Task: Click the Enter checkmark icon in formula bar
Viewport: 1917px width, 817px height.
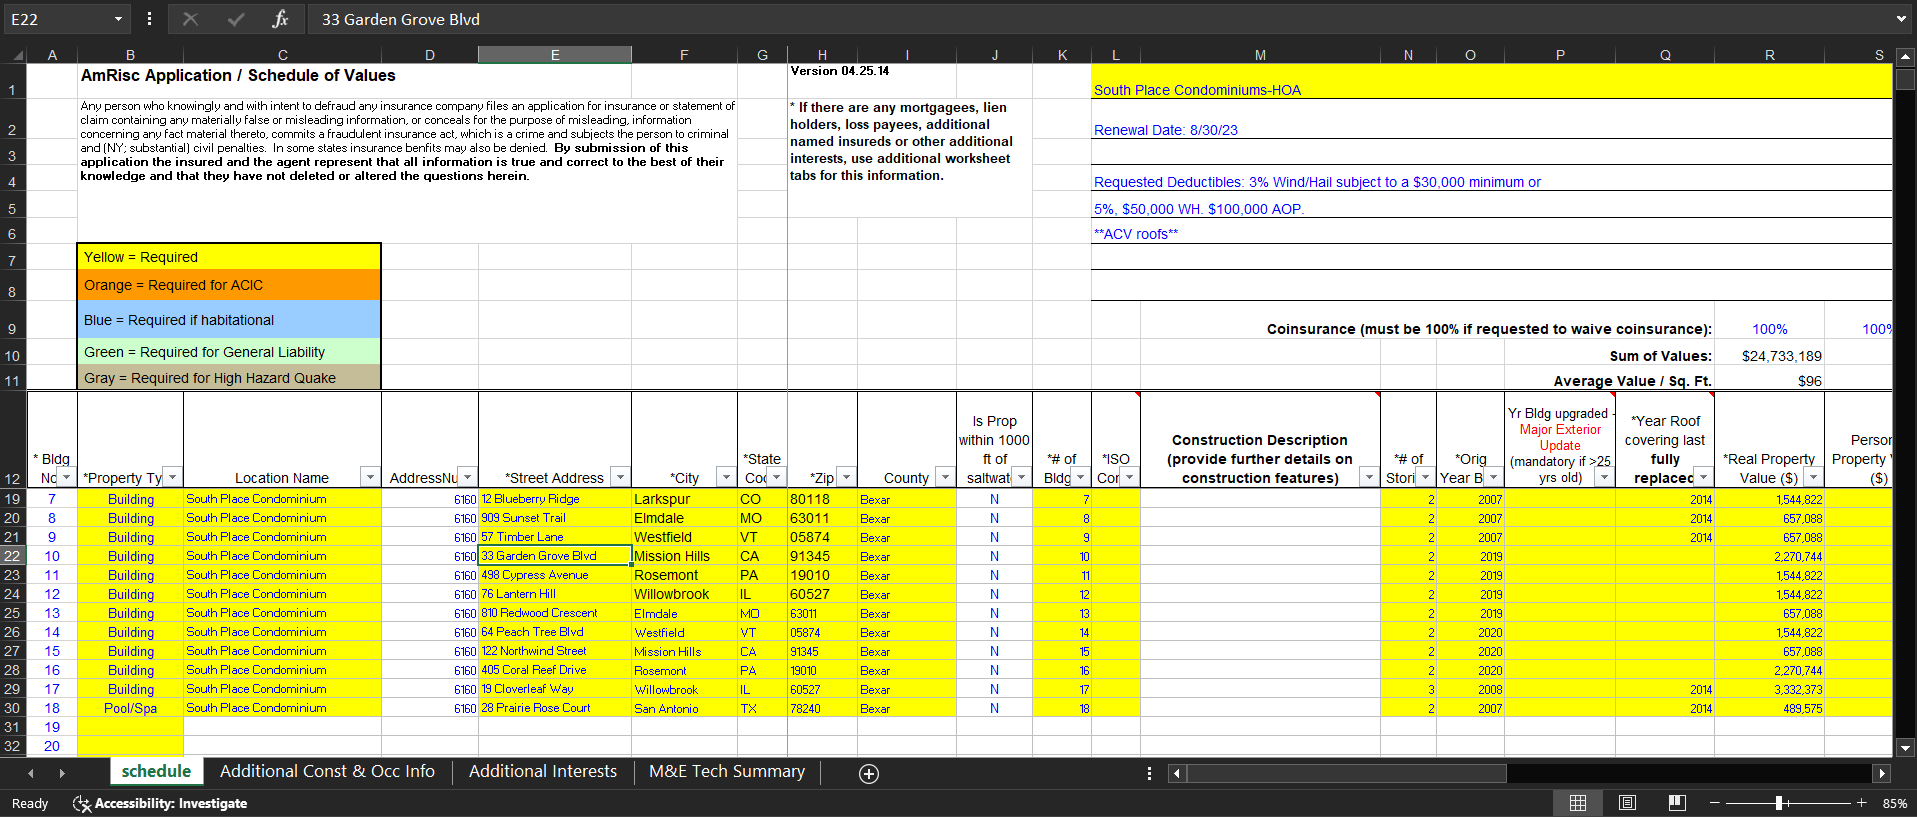Action: [236, 19]
